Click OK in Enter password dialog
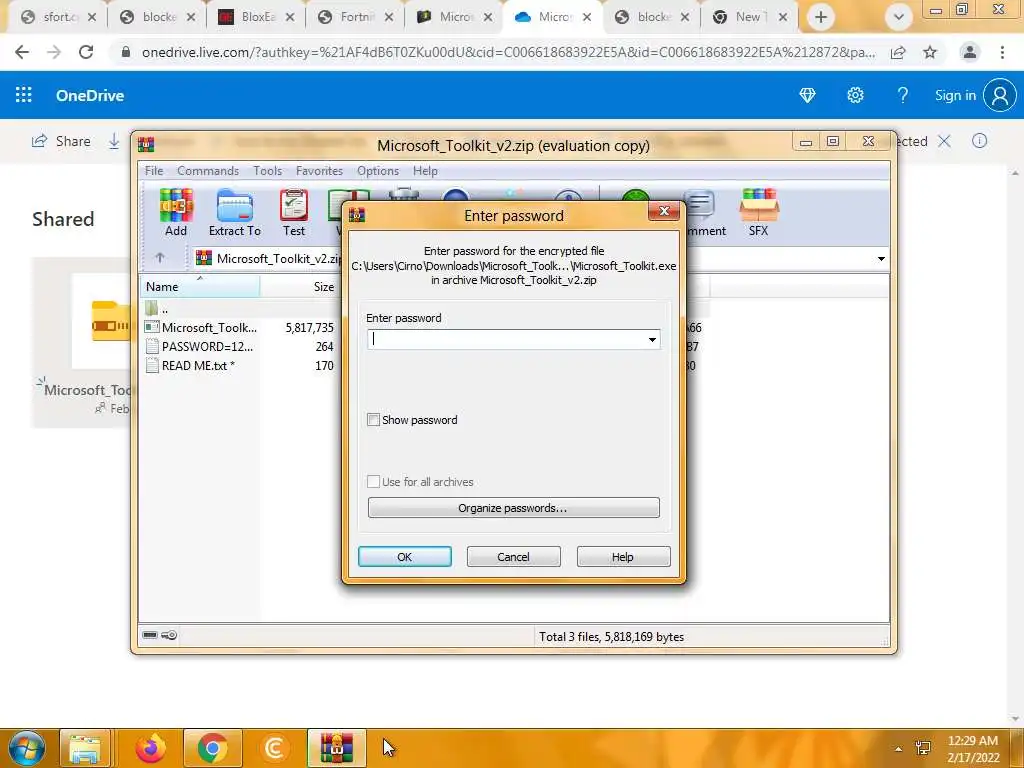This screenshot has height=768, width=1024. [405, 556]
